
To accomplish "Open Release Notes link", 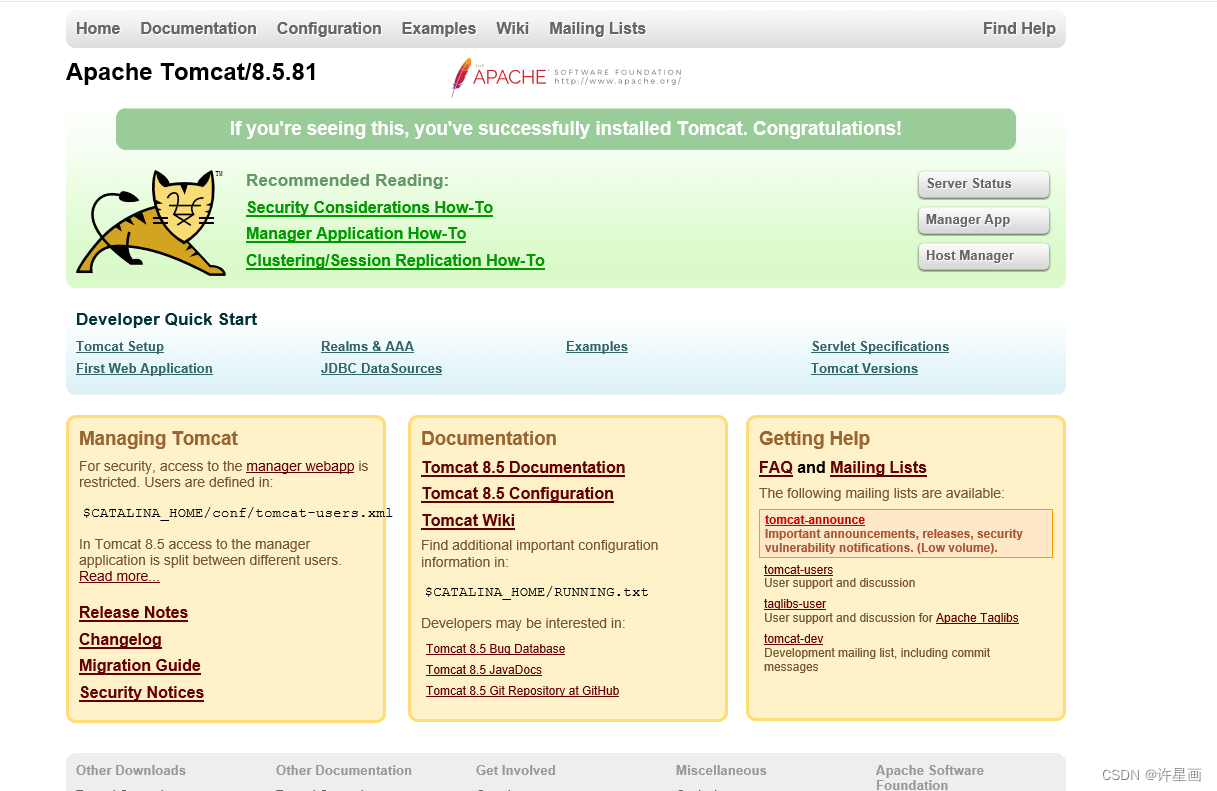I will [133, 613].
